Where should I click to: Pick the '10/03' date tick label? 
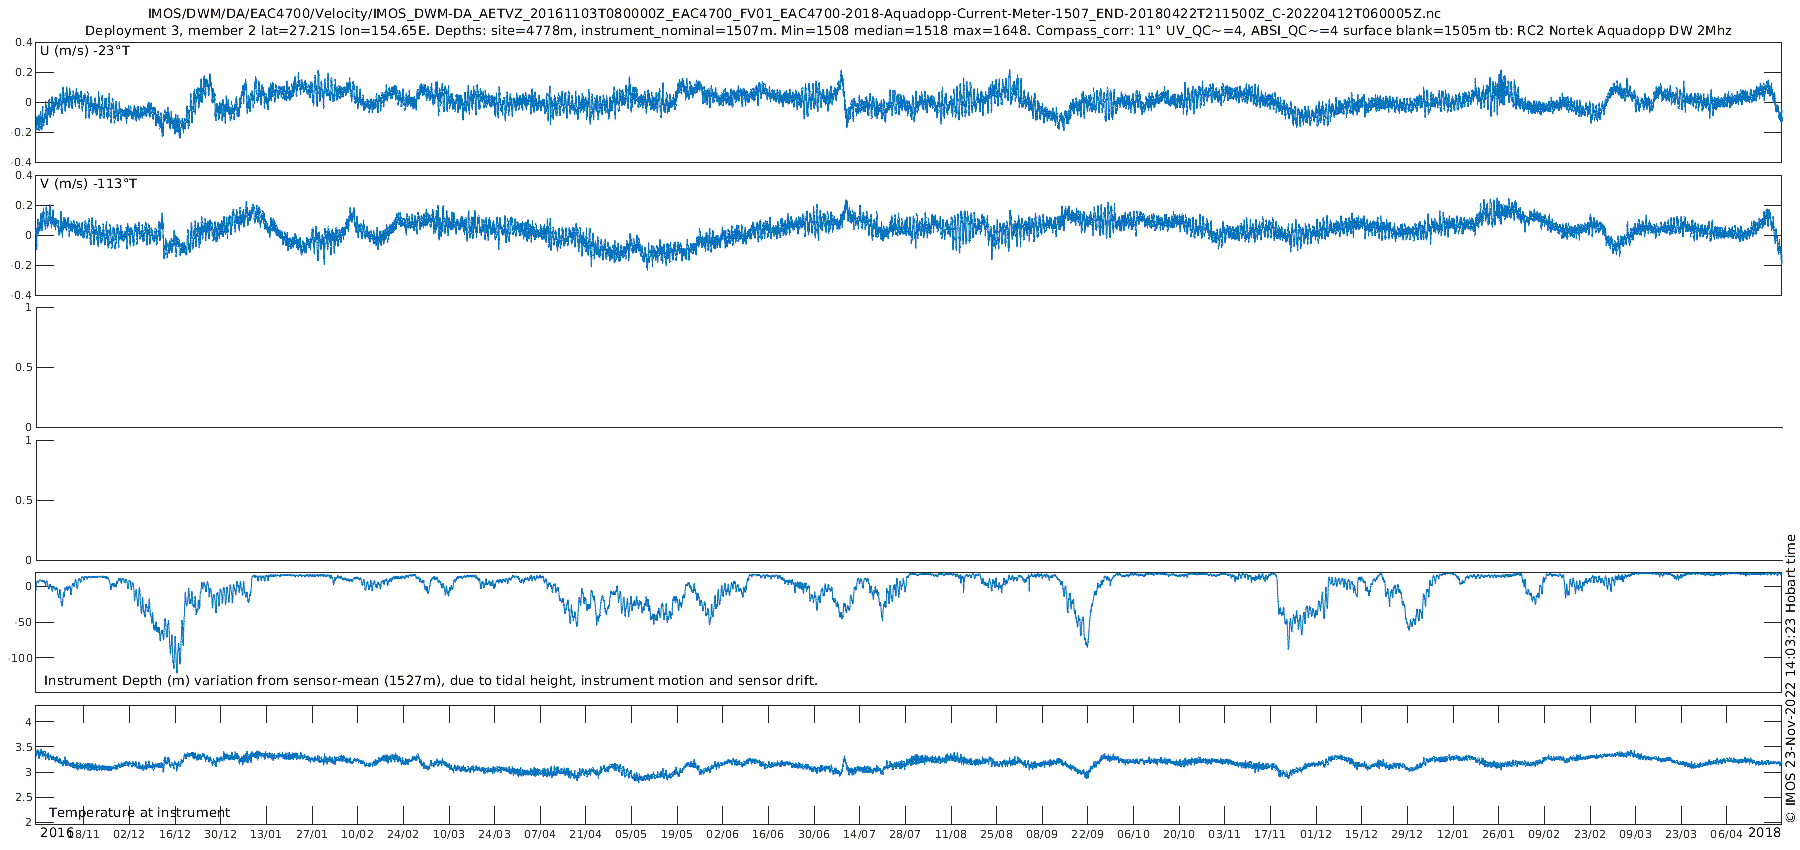click(449, 834)
